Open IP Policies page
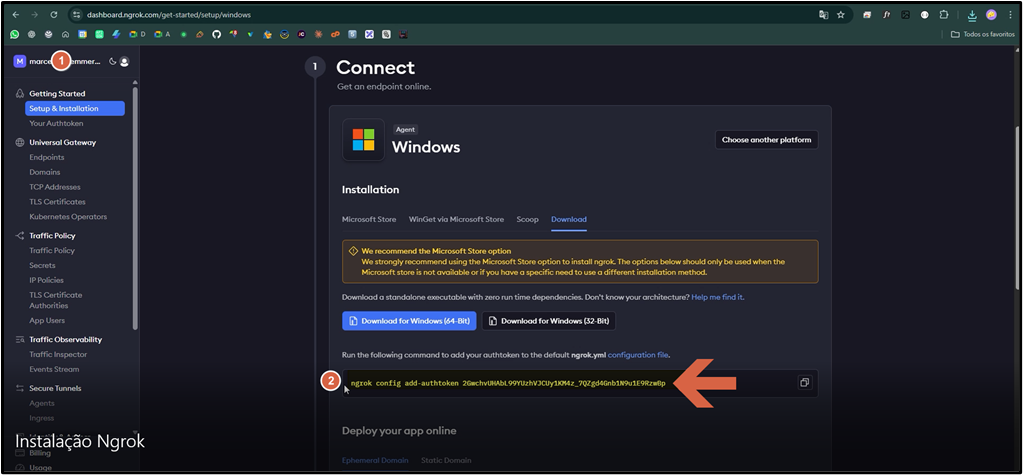 tap(46, 280)
